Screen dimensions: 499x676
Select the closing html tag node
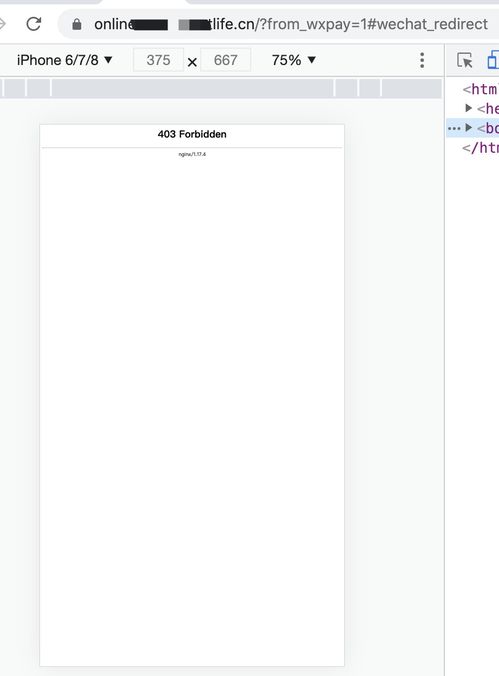(x=480, y=148)
